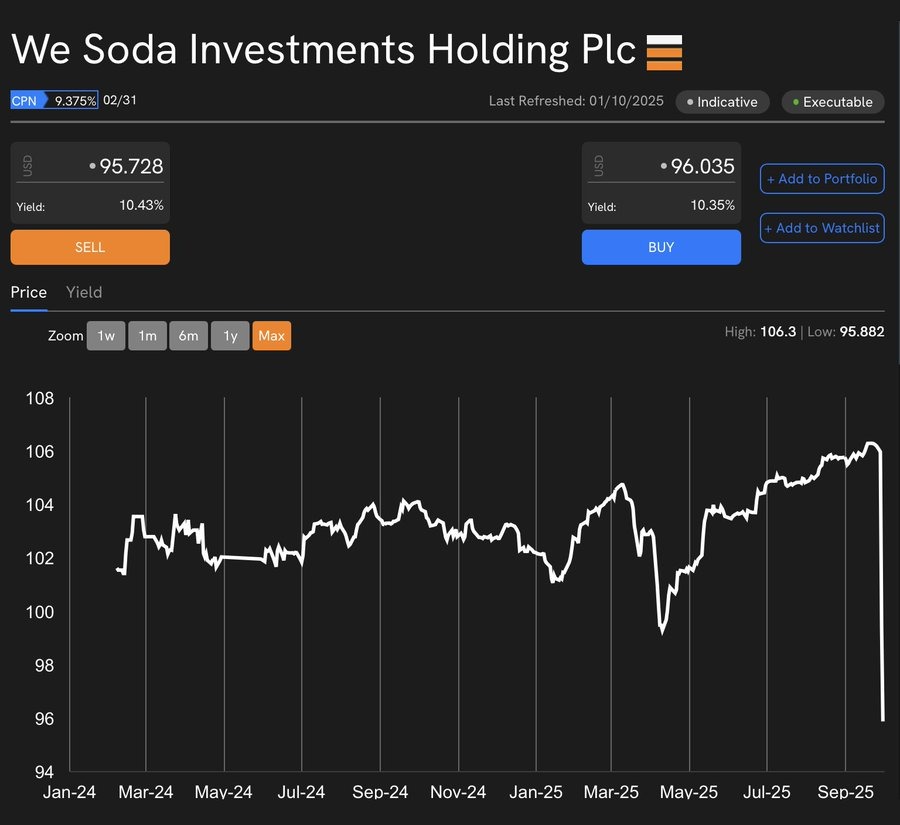900x825 pixels.
Task: Set chart zoom to 1y
Action: point(230,336)
